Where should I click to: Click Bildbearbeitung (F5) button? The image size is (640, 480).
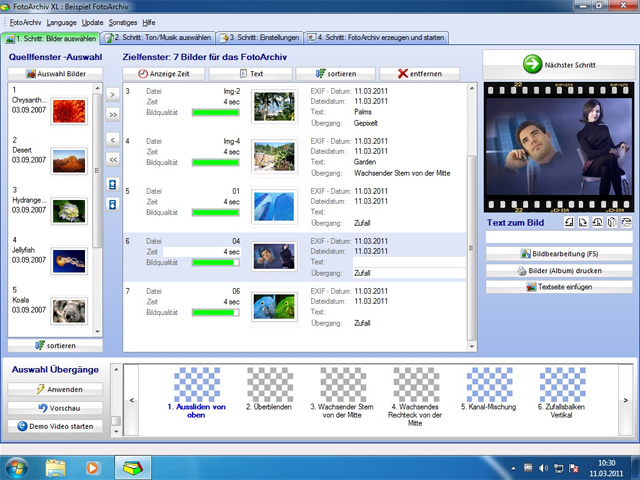(x=558, y=254)
